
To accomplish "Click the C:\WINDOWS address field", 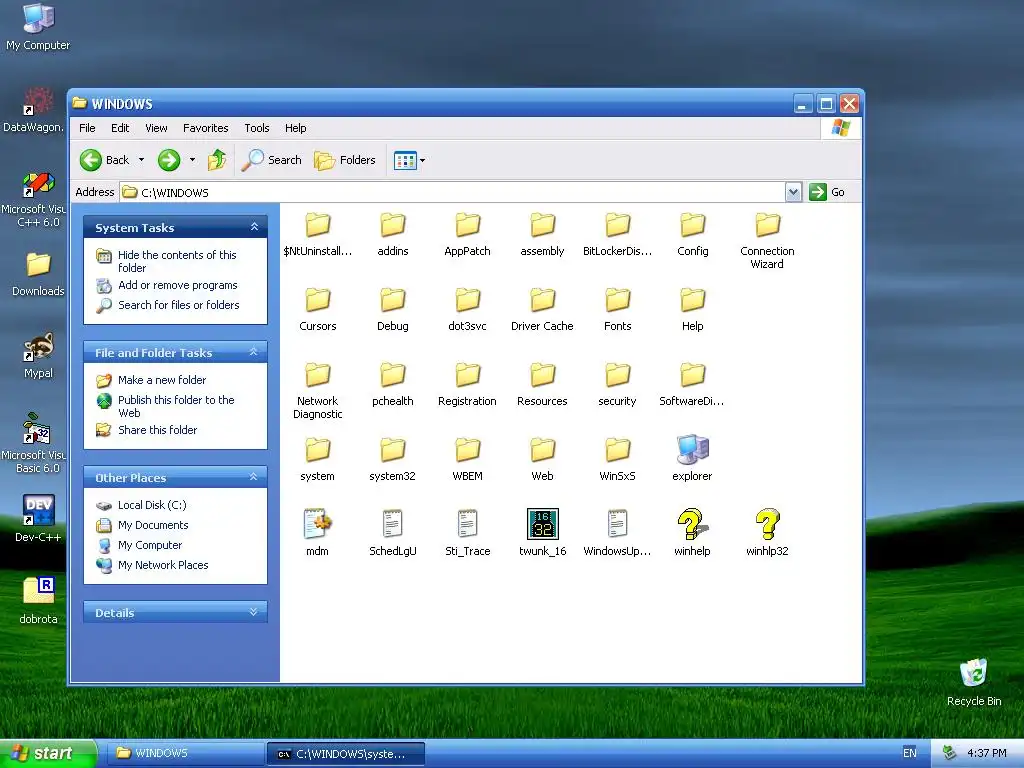I will pos(453,192).
